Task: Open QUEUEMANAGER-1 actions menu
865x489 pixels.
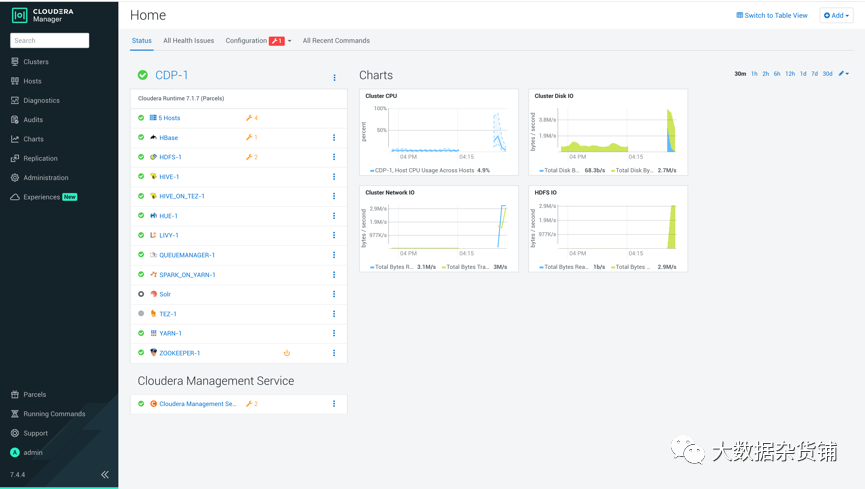Action: (x=334, y=255)
